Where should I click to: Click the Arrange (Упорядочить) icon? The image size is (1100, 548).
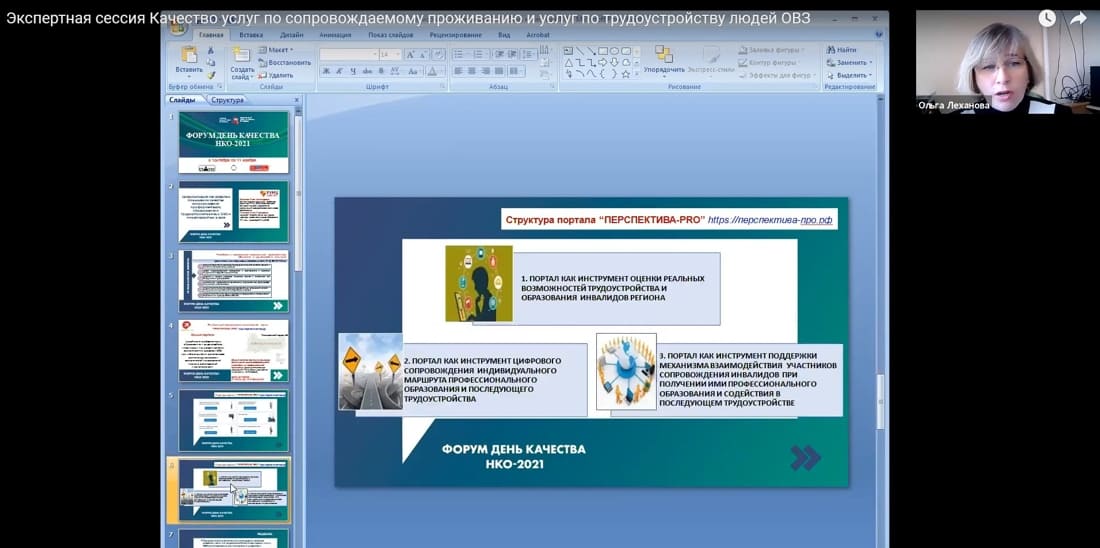coord(664,56)
